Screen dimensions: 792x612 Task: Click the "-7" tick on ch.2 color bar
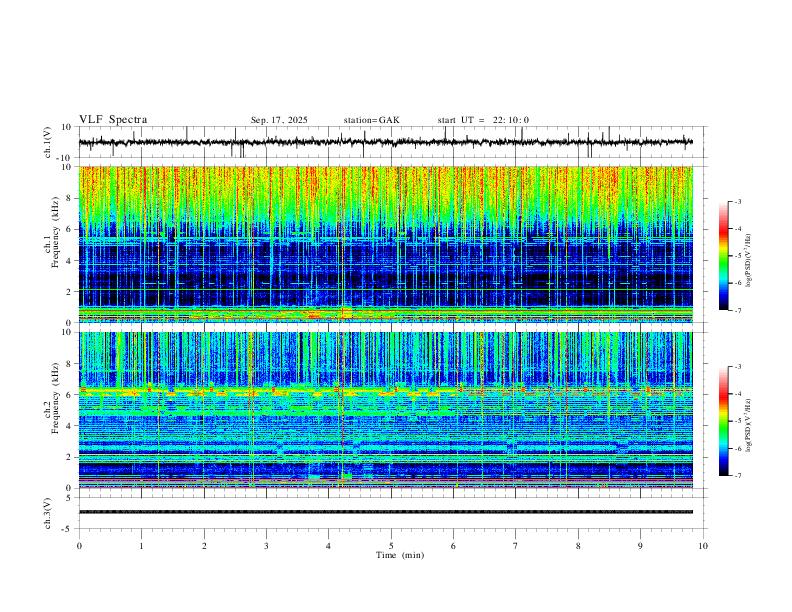(738, 475)
